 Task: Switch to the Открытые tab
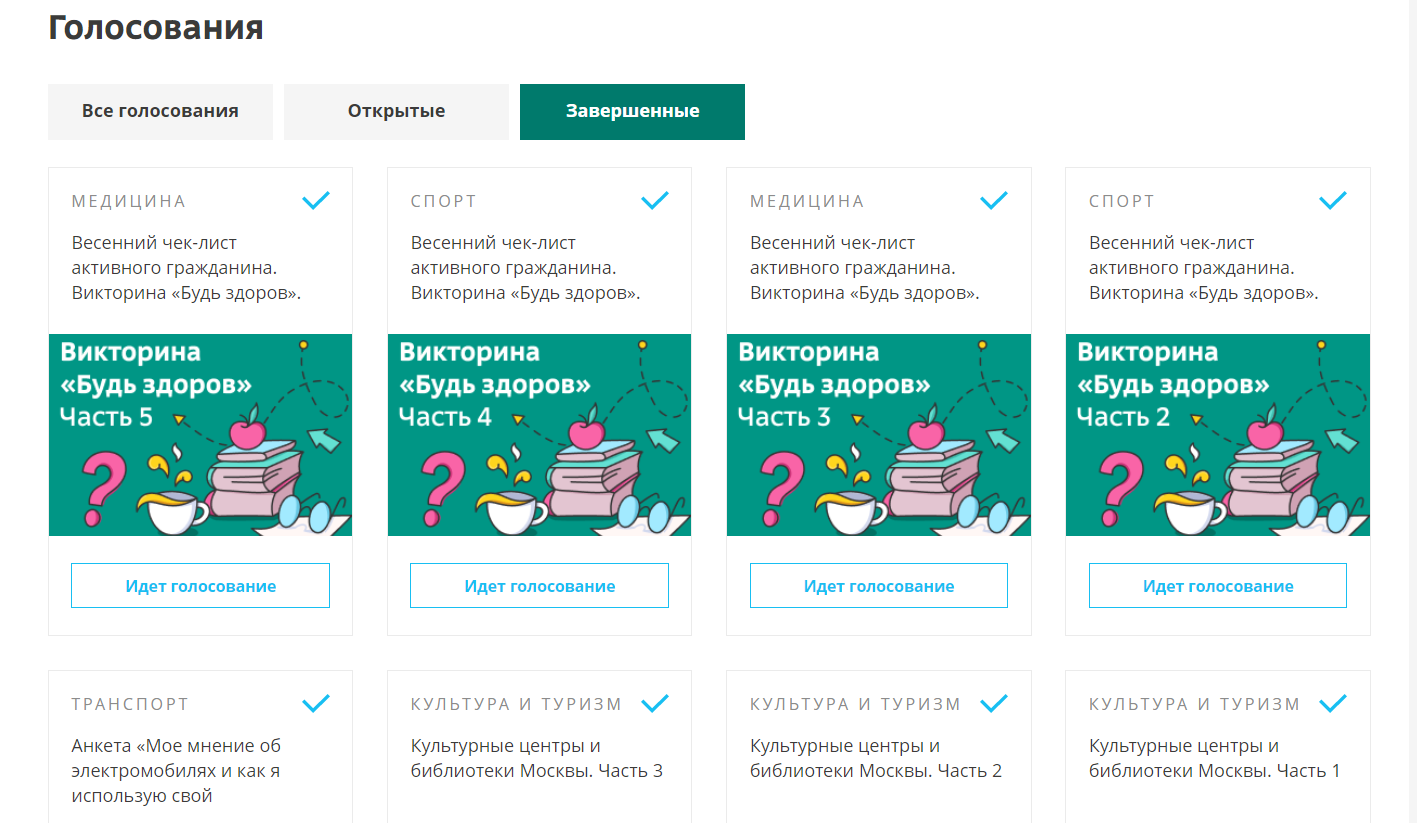(396, 111)
